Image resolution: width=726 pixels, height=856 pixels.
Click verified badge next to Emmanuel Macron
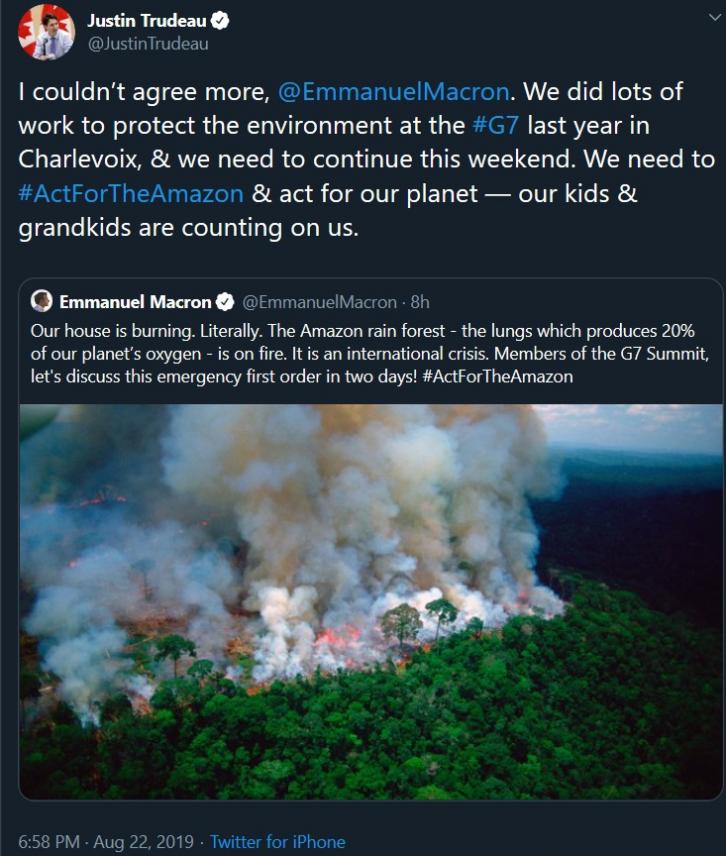click(226, 302)
